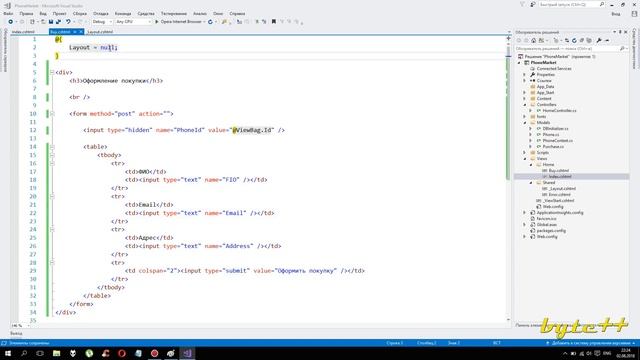Open the Файл menu

(8, 13)
